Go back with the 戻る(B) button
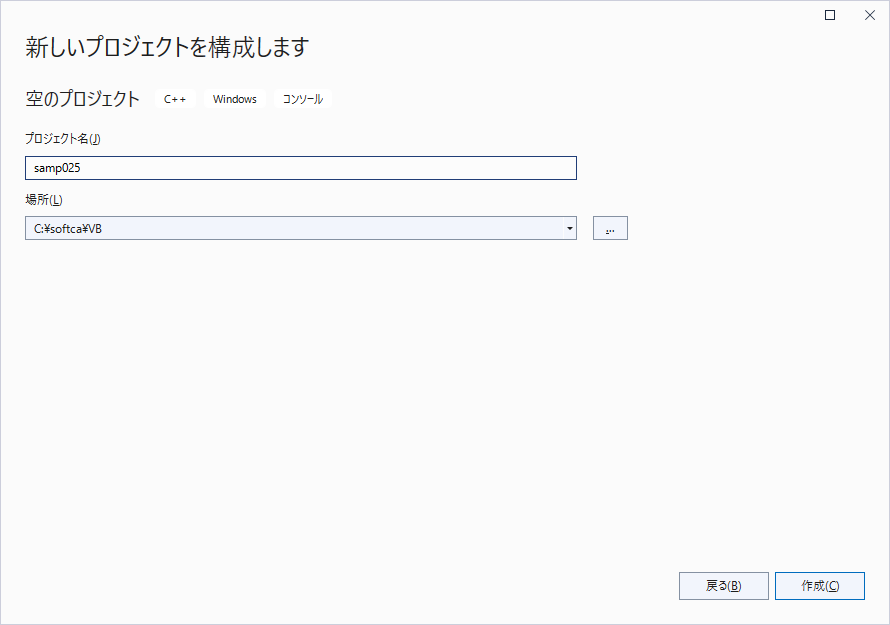890x625 pixels. pos(723,586)
